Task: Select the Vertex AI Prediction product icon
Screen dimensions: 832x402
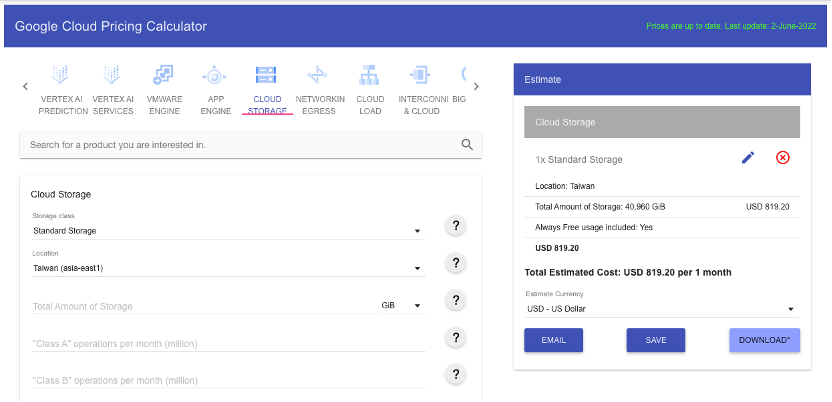Action: tap(60, 75)
